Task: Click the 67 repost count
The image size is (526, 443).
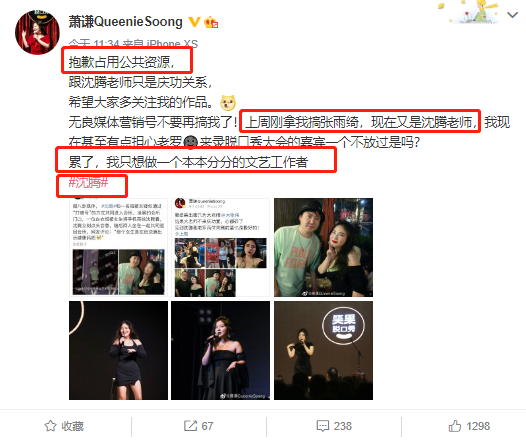Action: coord(207,426)
